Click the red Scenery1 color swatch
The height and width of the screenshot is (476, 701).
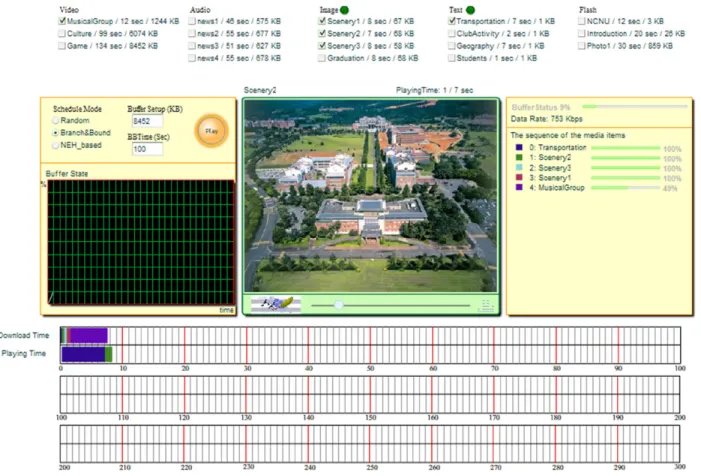point(519,177)
